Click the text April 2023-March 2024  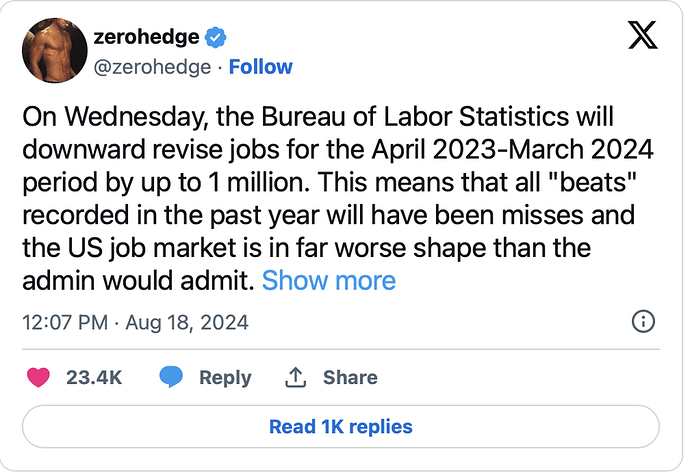[512, 150]
